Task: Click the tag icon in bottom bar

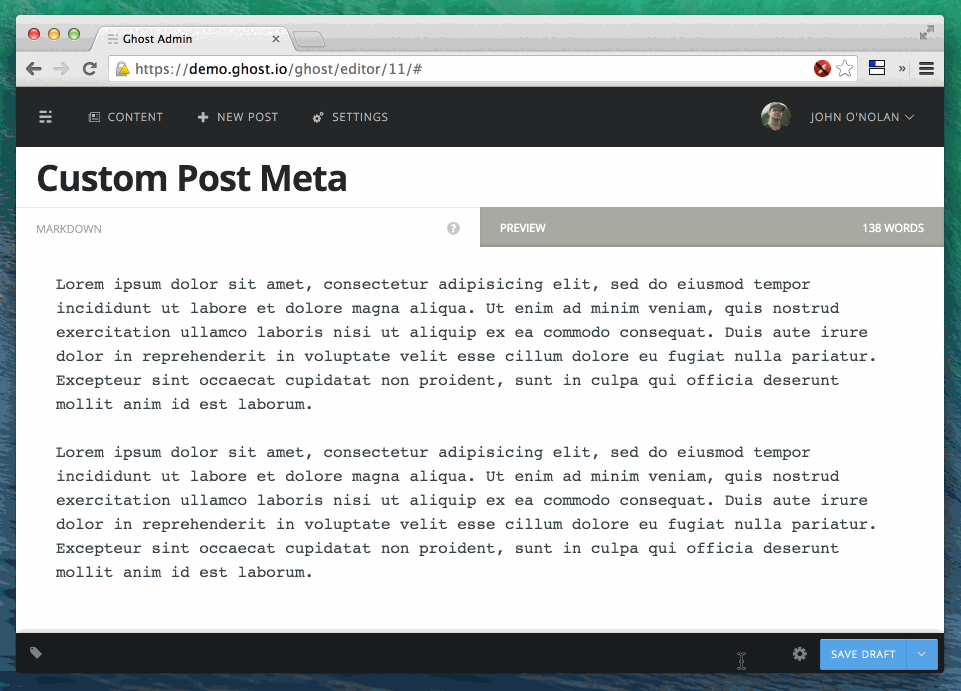Action: [36, 653]
